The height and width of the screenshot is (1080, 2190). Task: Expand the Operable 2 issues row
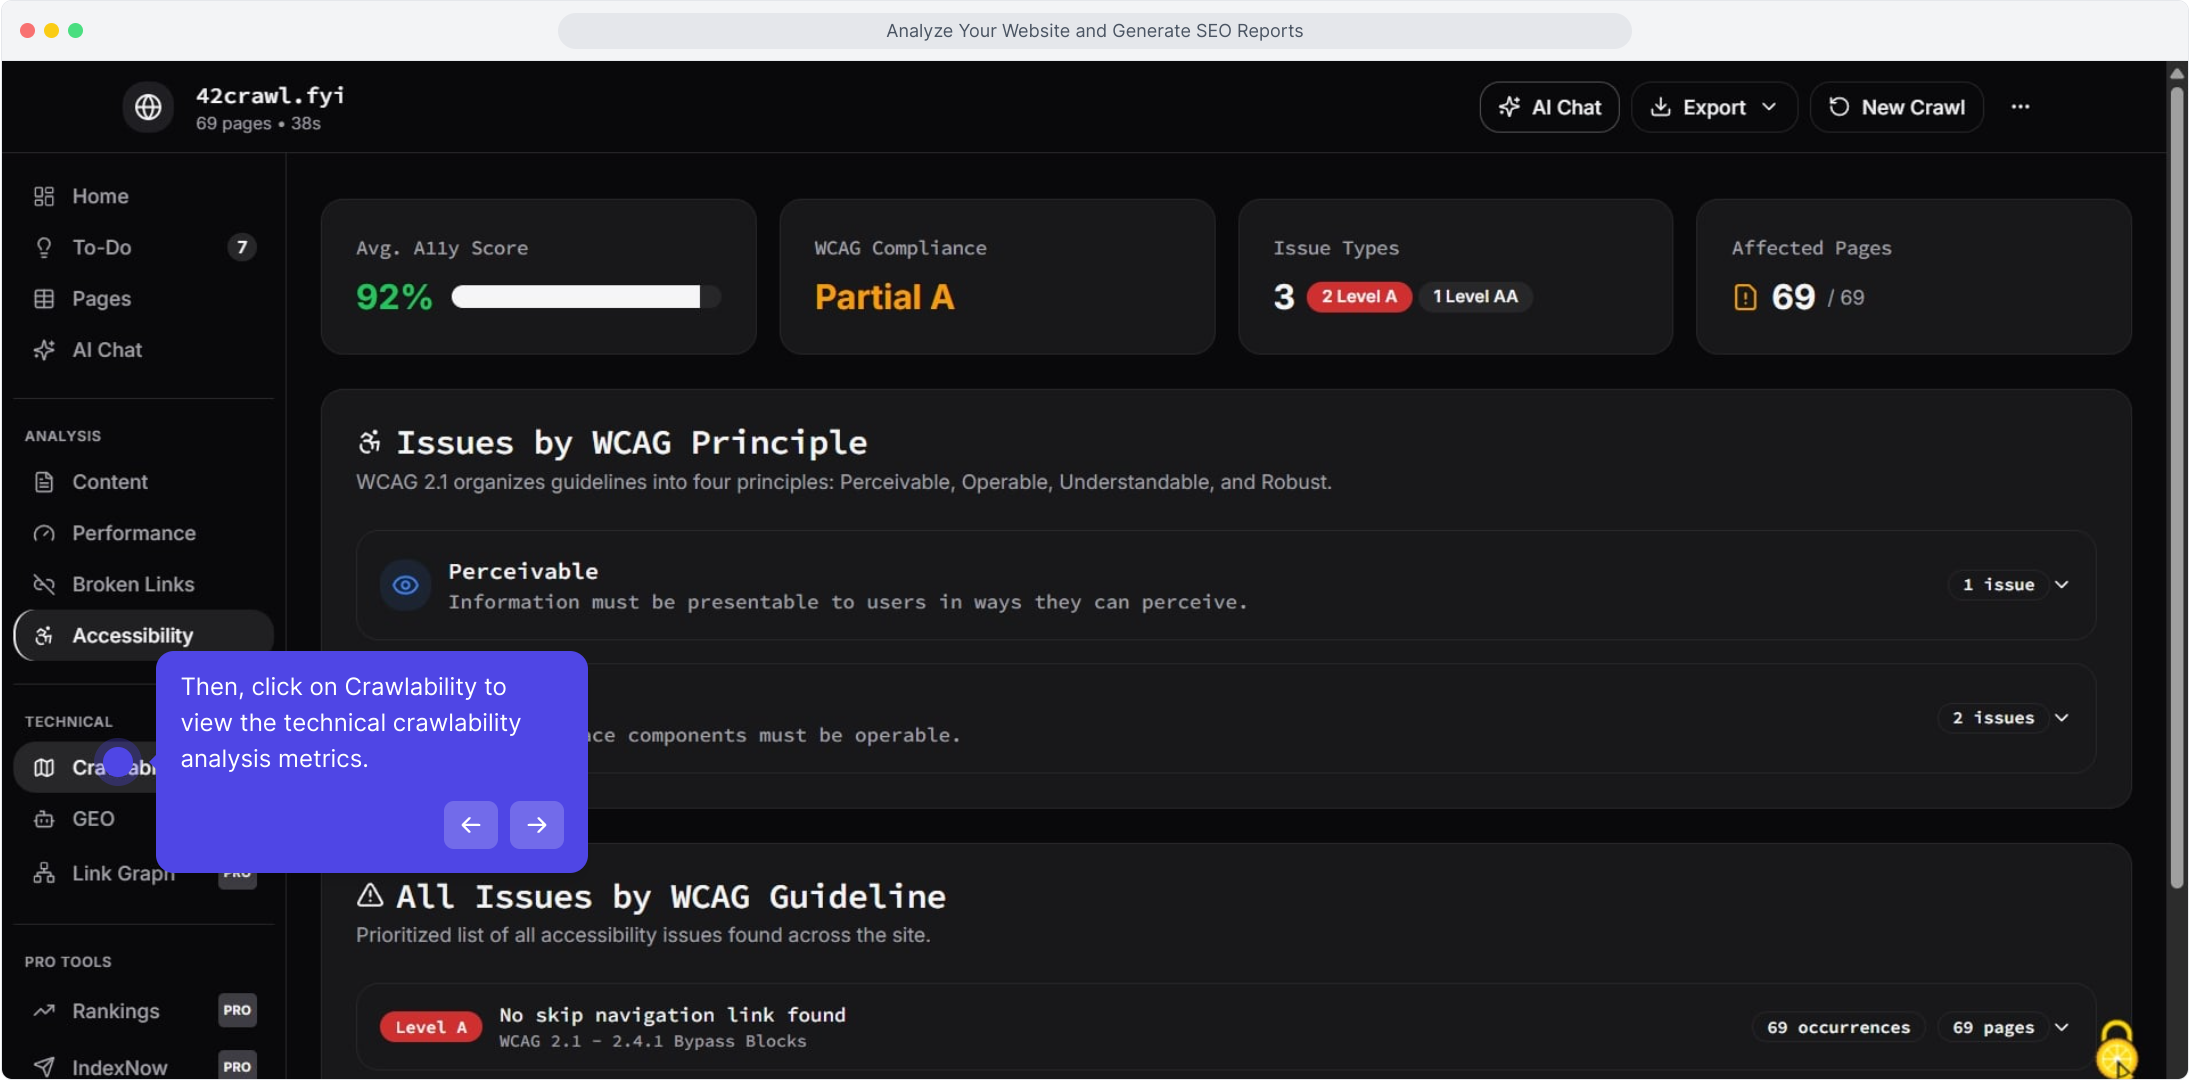point(2060,718)
